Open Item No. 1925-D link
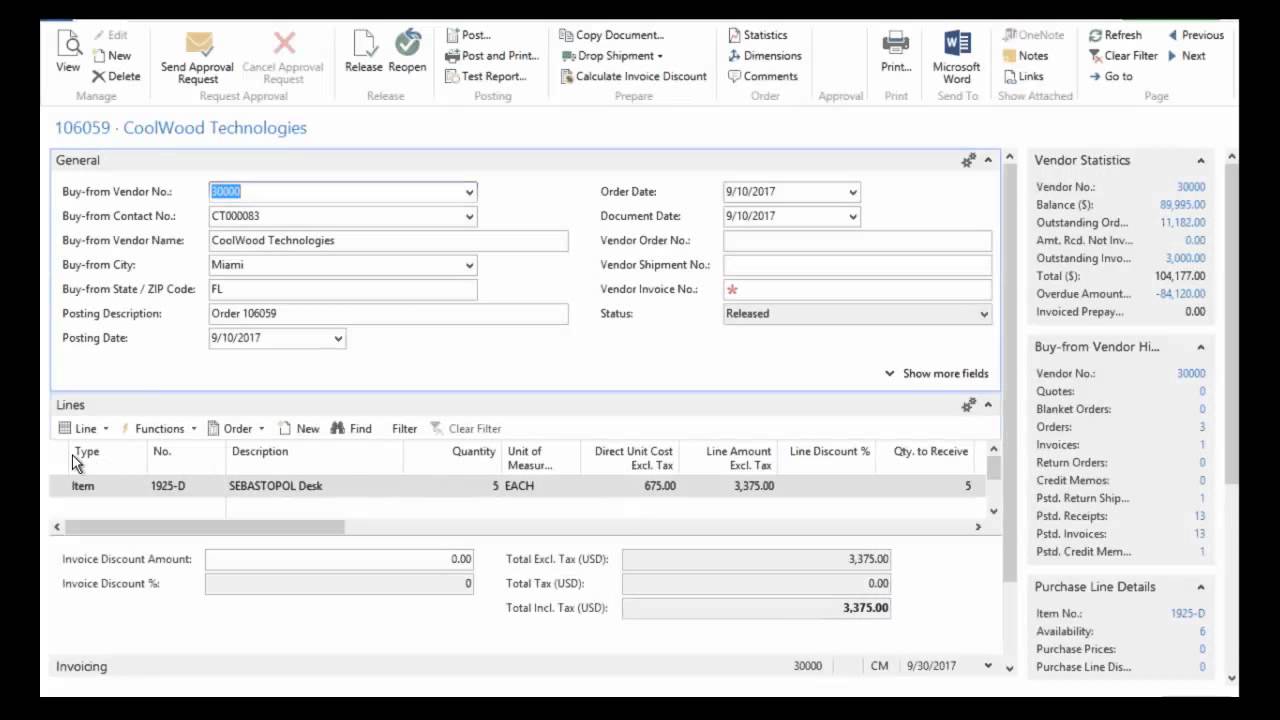The height and width of the screenshot is (720, 1280). pyautogui.click(x=1188, y=613)
